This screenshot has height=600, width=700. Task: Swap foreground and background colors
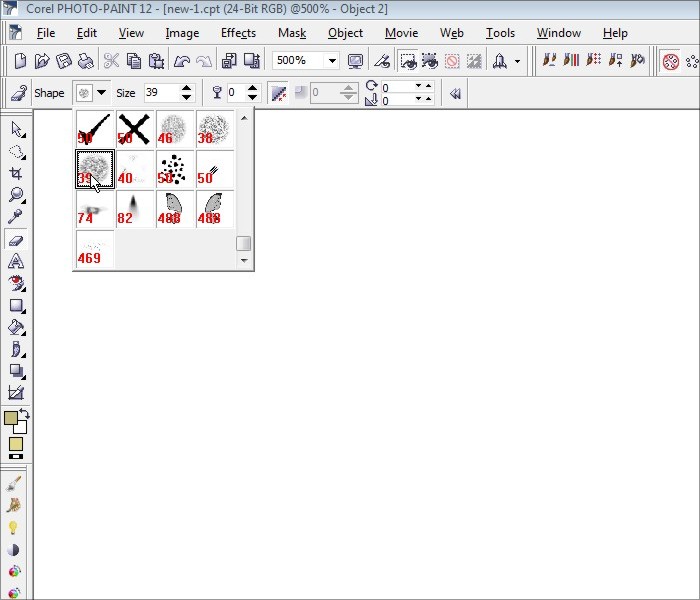click(25, 413)
